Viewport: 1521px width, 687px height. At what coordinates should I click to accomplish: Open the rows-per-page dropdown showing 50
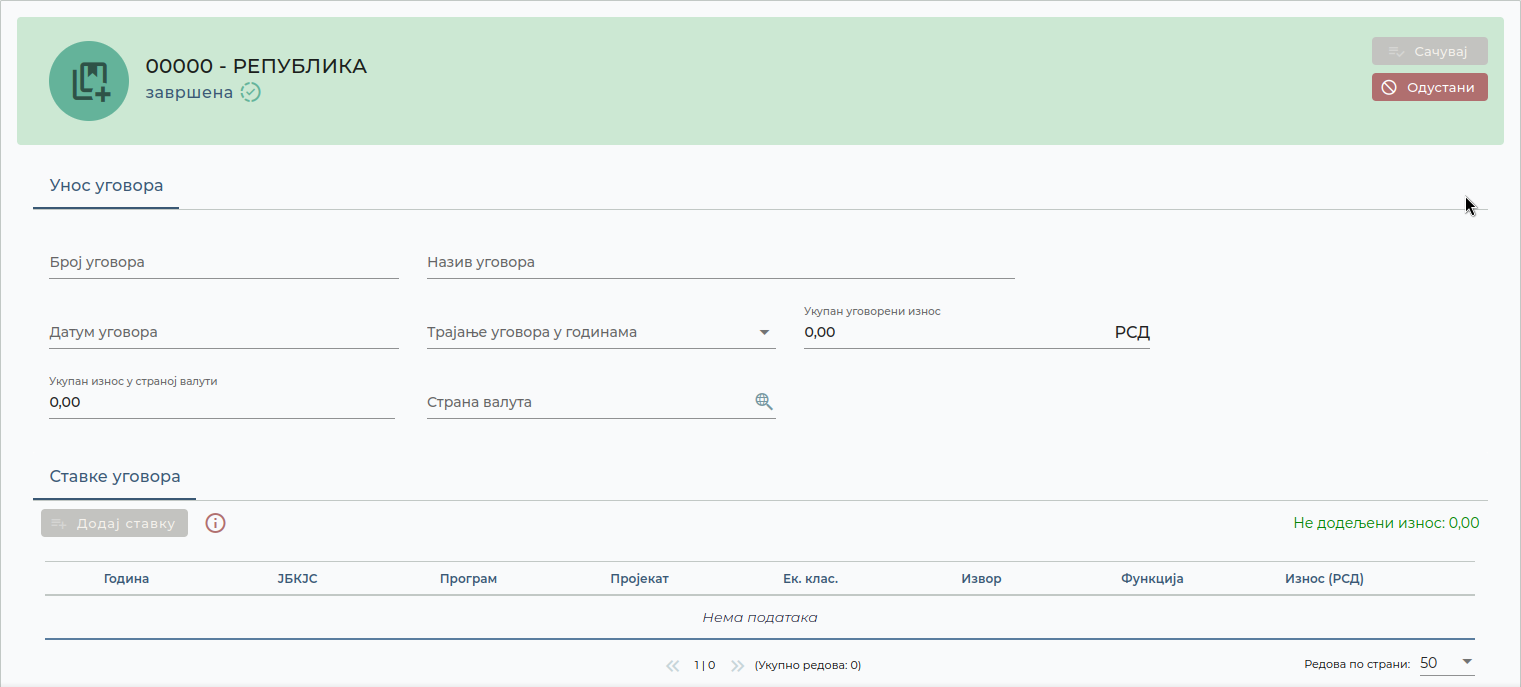1447,663
